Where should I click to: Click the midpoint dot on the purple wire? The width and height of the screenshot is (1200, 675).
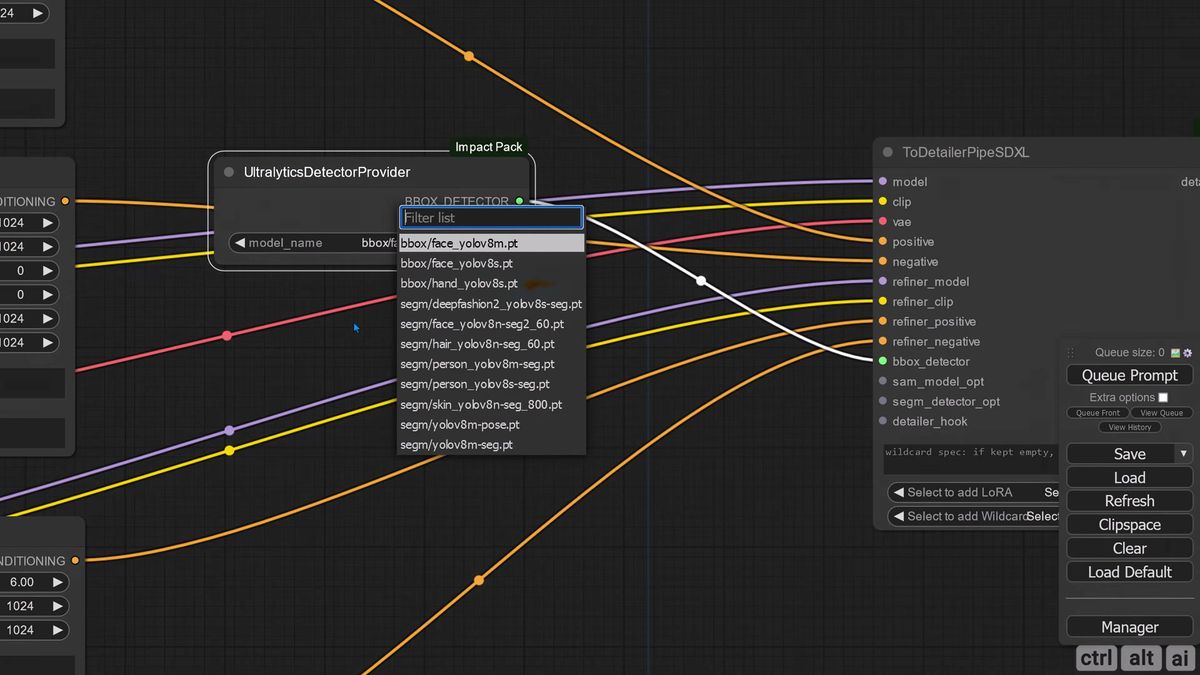pyautogui.click(x=229, y=430)
